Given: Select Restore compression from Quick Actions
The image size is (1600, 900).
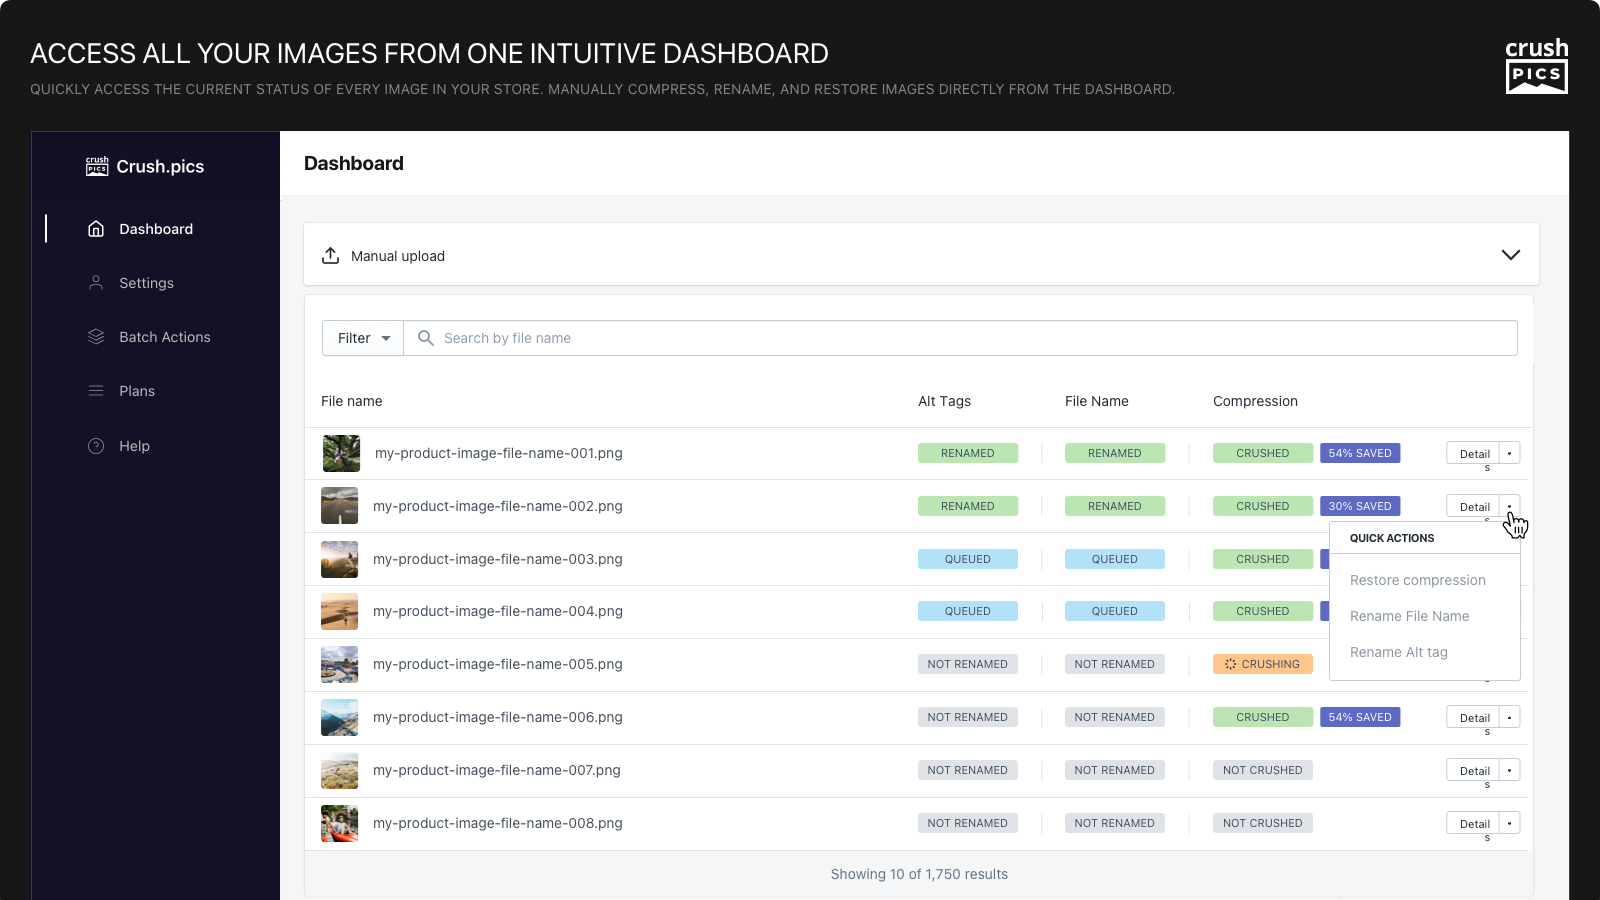Looking at the screenshot, I should [1417, 580].
